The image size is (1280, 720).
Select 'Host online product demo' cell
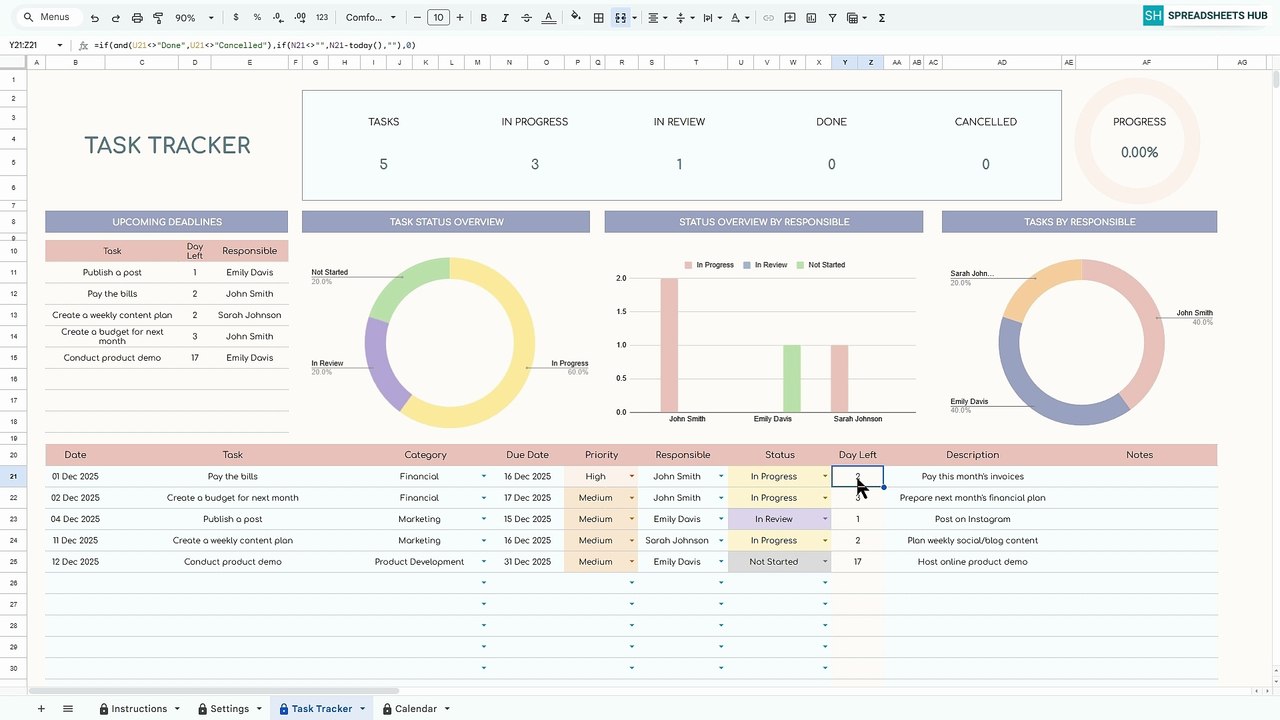(972, 562)
